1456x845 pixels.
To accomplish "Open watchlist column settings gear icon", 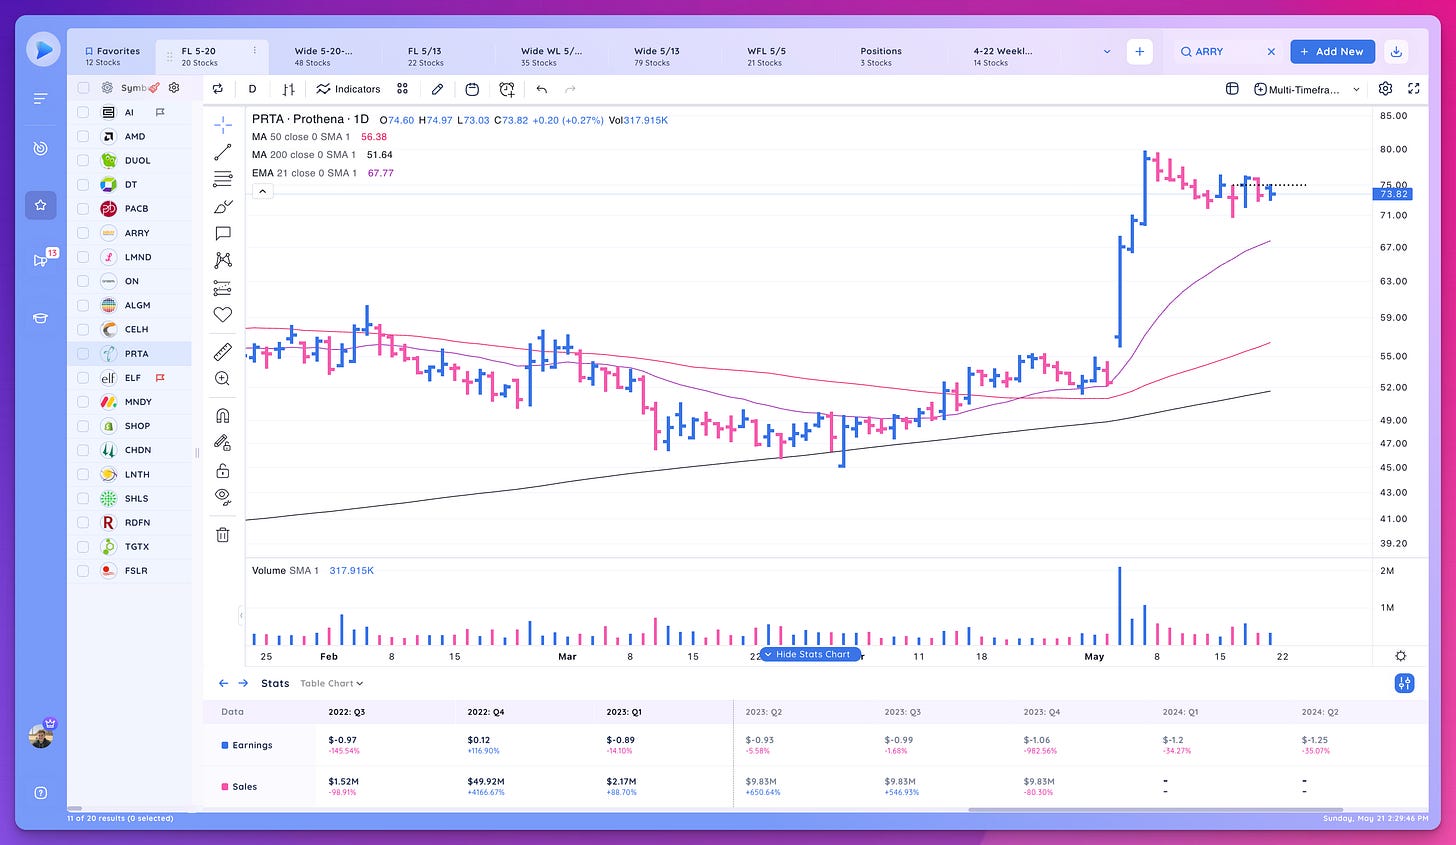I will 174,88.
